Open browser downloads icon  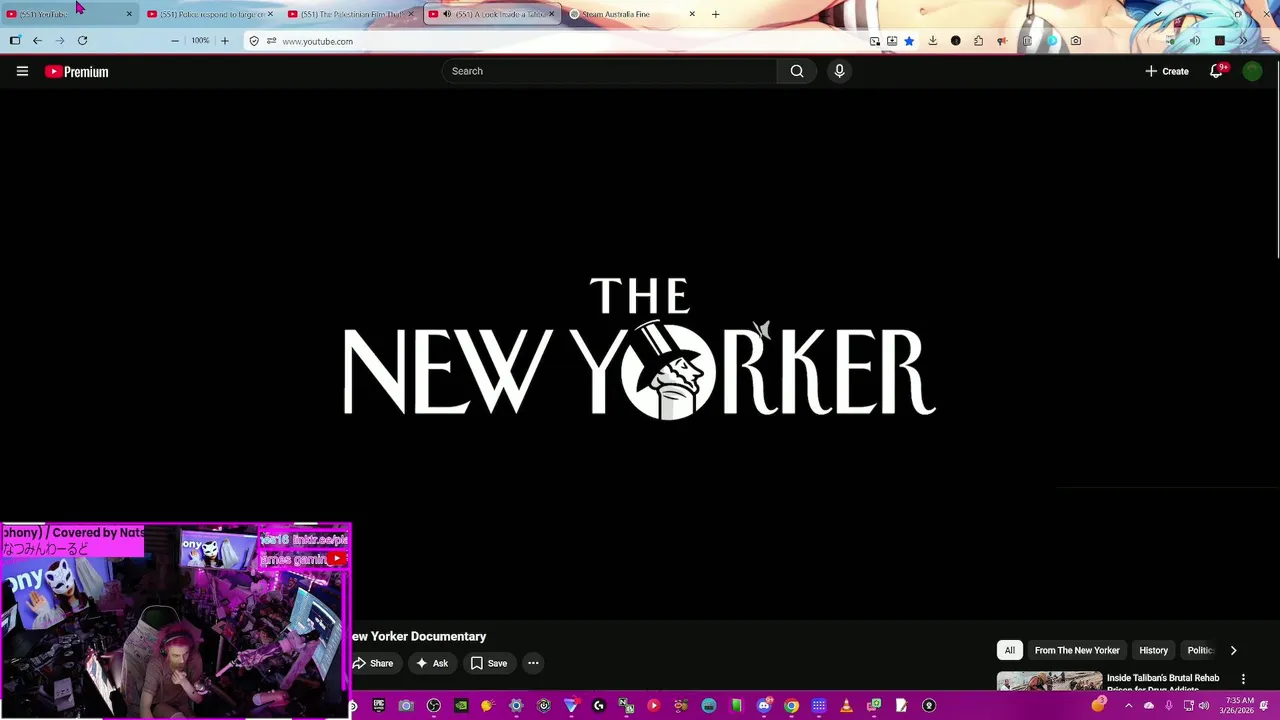click(932, 41)
